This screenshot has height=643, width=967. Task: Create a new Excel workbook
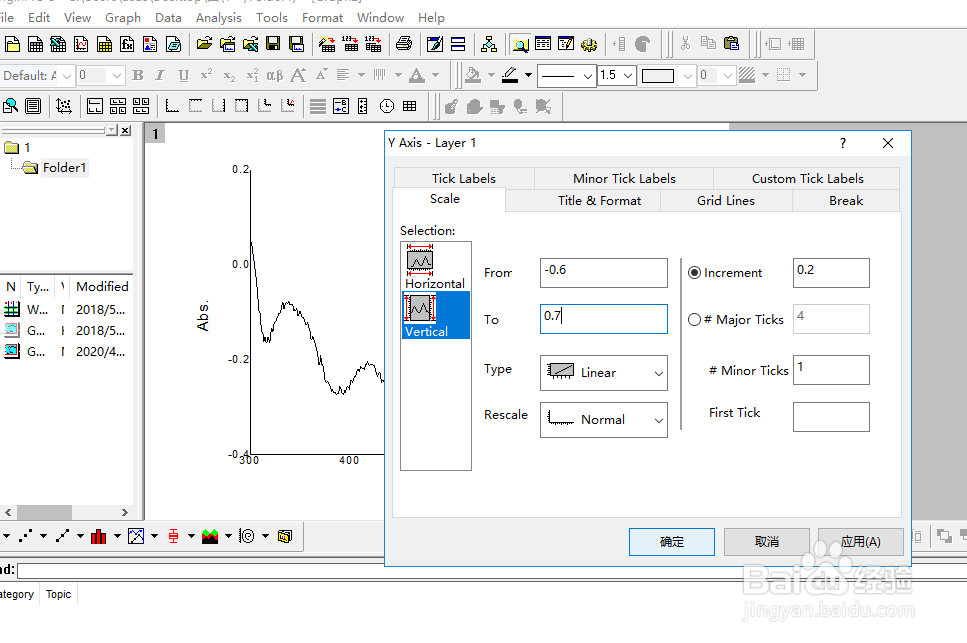tap(58, 44)
